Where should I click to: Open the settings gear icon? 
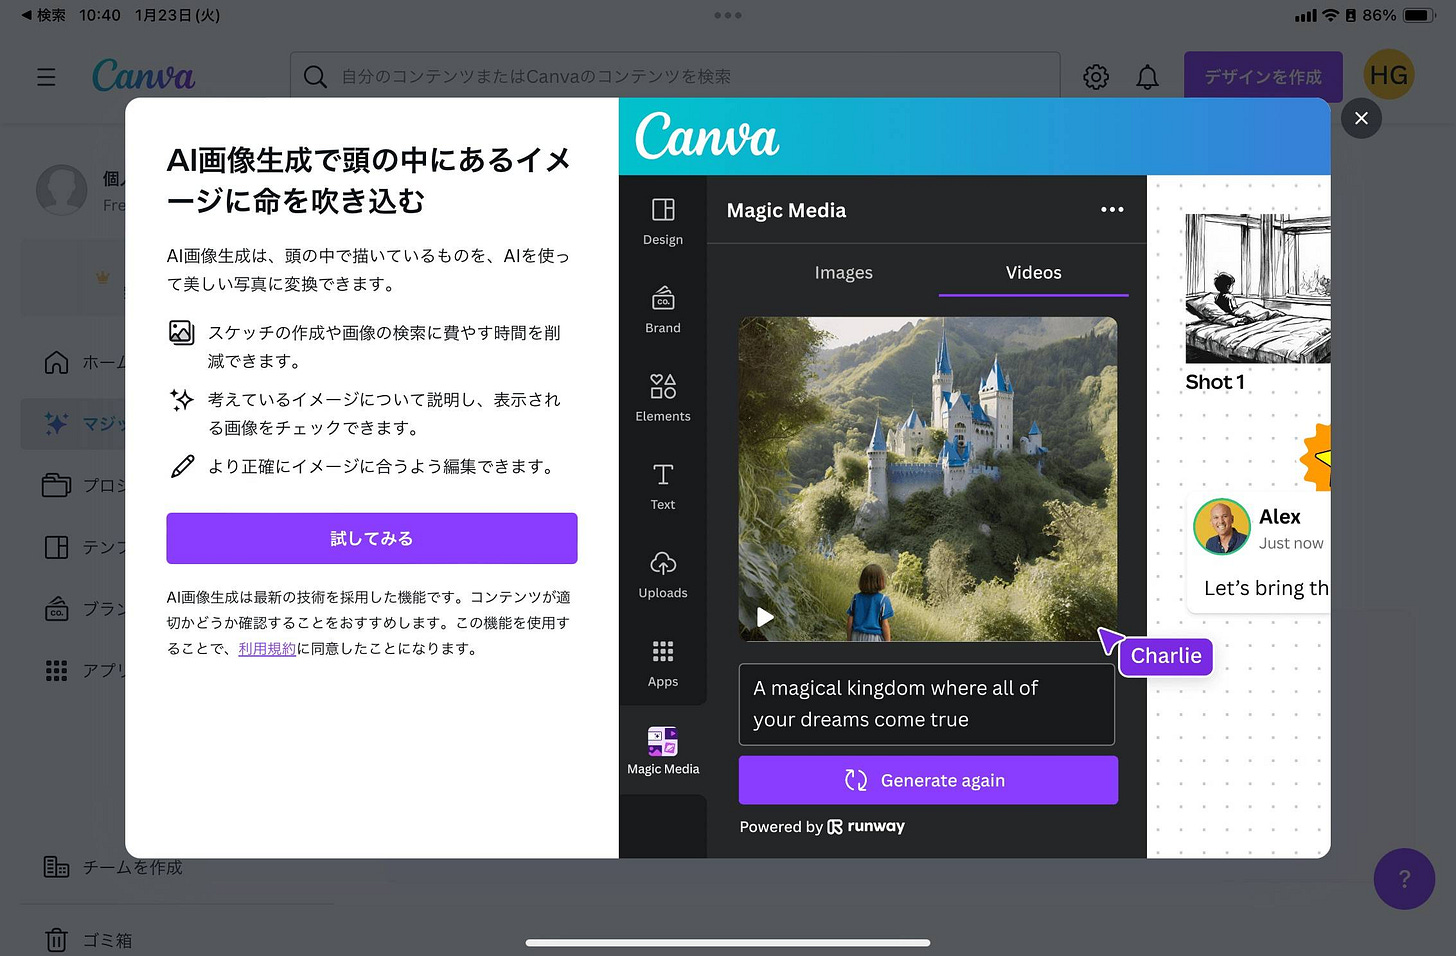(x=1096, y=77)
